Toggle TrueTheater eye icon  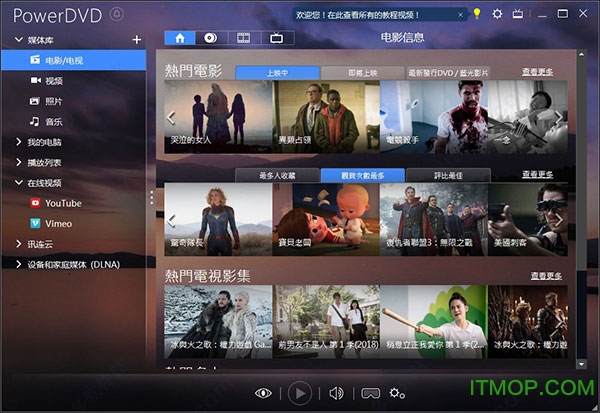(x=263, y=393)
